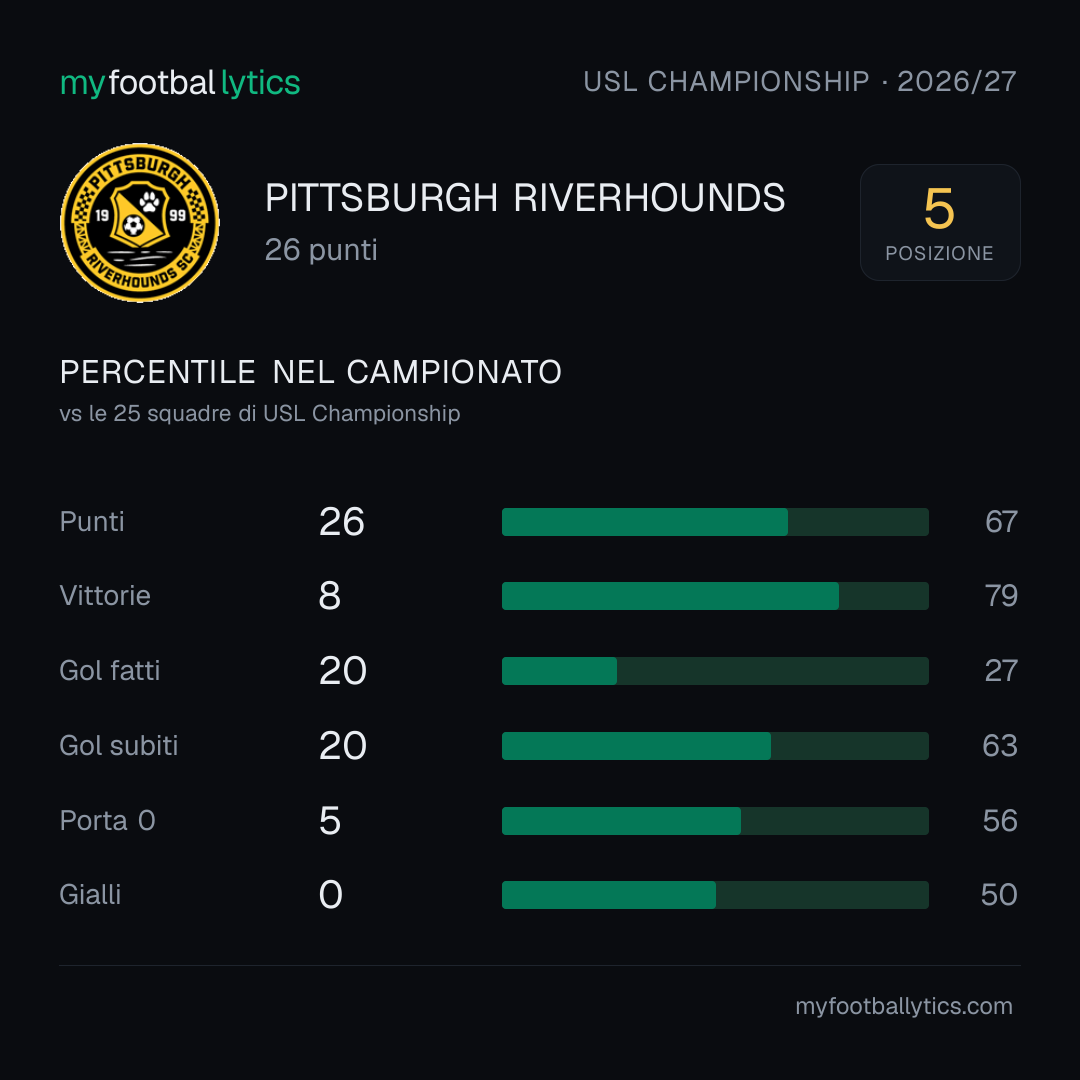Click the Gol subiti percentile number 63
This screenshot has width=1080, height=1080.
(1000, 746)
